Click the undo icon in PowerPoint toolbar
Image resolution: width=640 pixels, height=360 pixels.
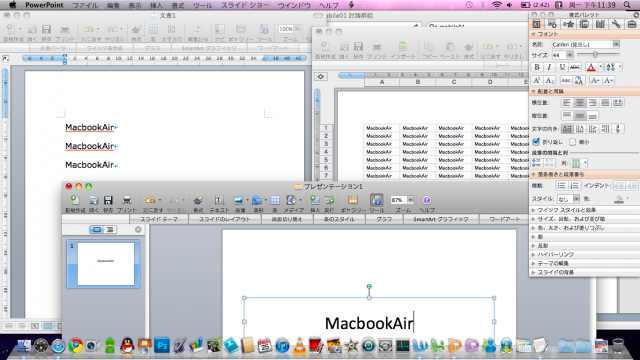click(x=151, y=200)
